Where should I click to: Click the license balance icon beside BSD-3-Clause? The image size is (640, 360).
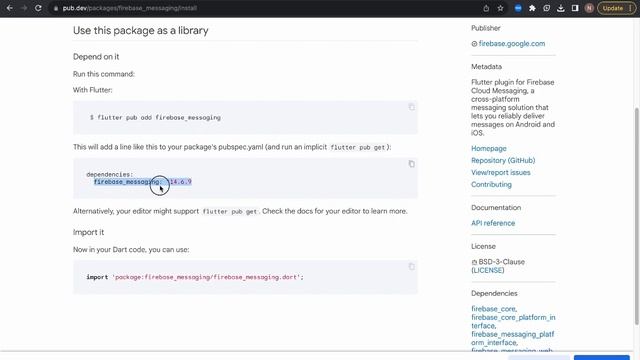click(474, 262)
